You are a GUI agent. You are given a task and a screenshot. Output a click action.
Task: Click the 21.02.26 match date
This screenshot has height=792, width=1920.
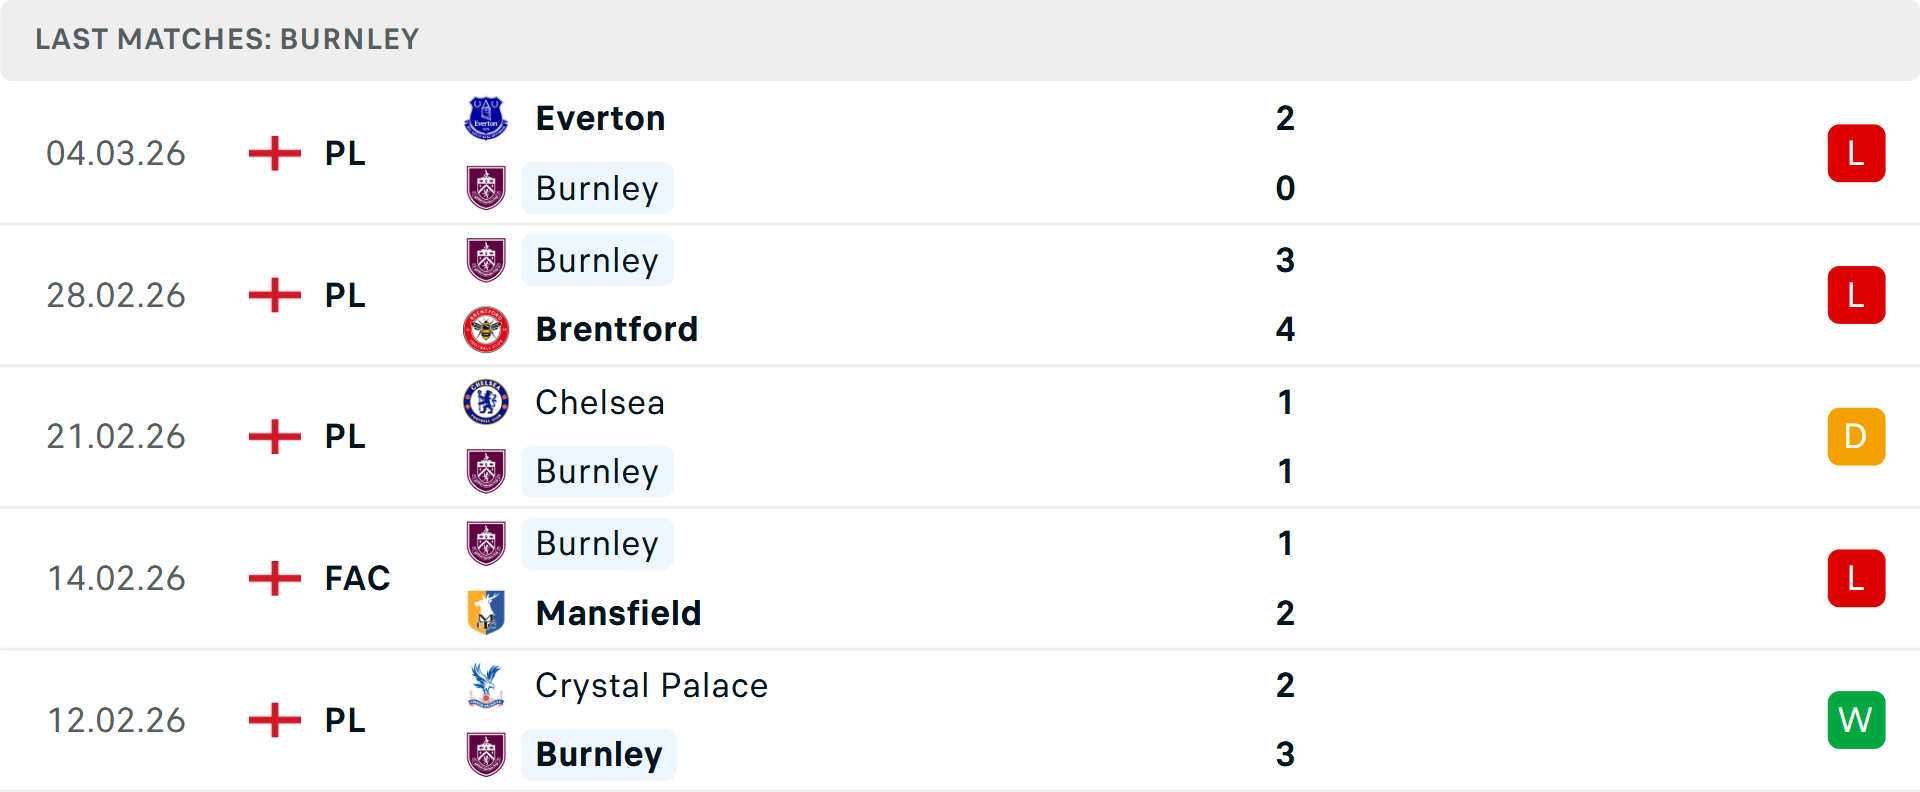(x=116, y=437)
